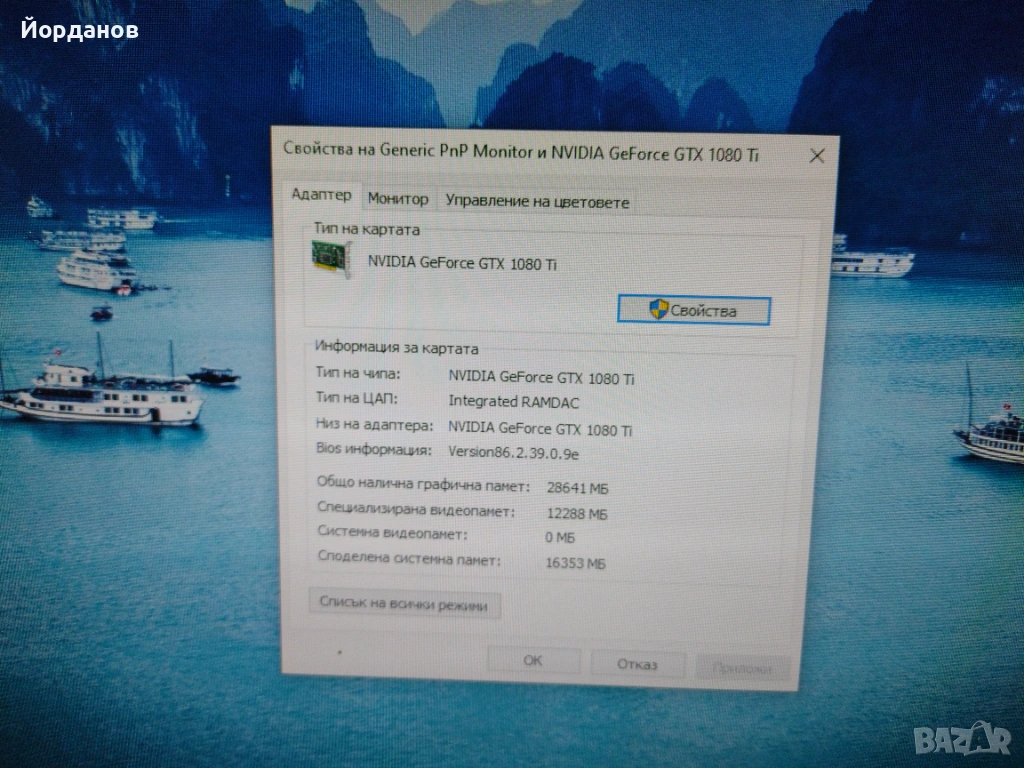Switch to the Монитор tab
This screenshot has width=1024, height=768.
tap(397, 199)
